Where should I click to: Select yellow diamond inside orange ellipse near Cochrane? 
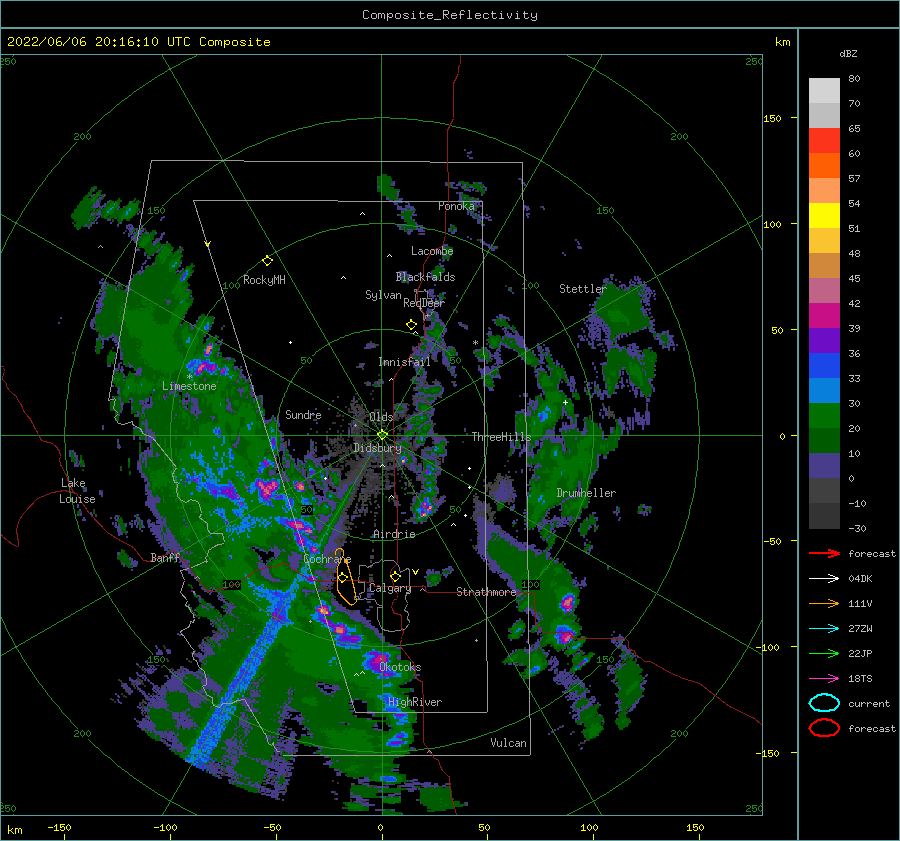[343, 577]
